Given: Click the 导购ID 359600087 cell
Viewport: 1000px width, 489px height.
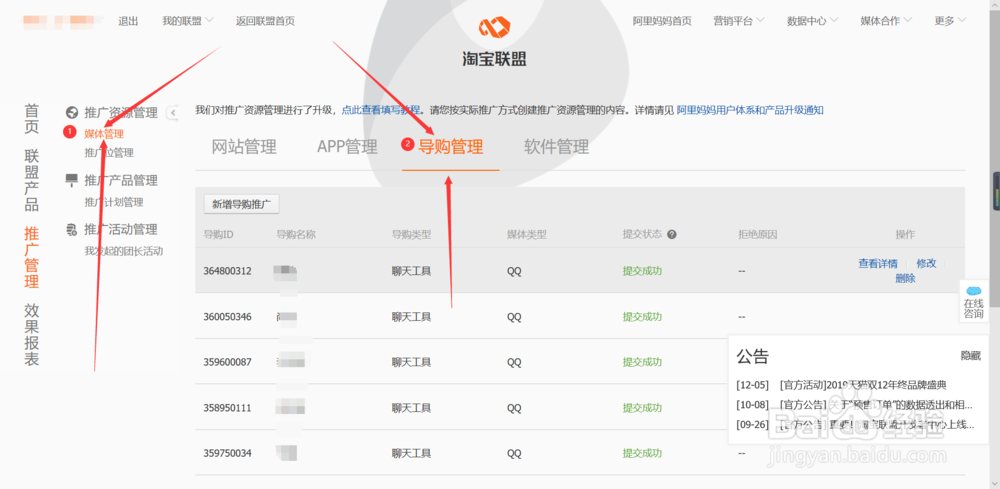Looking at the screenshot, I should (x=228, y=362).
